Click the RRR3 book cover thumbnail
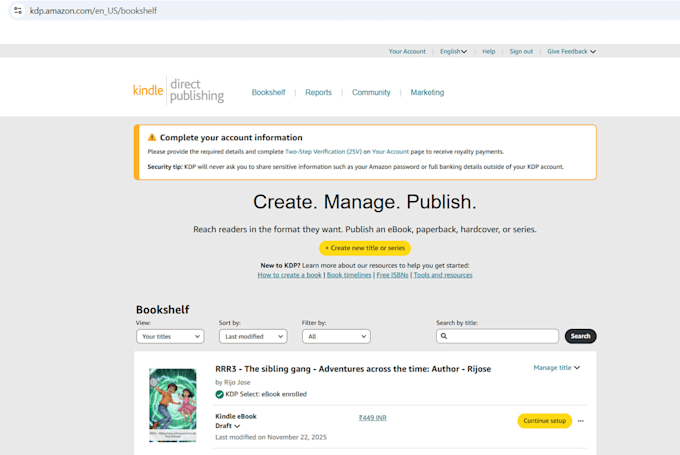The image size is (680, 455). pos(173,405)
